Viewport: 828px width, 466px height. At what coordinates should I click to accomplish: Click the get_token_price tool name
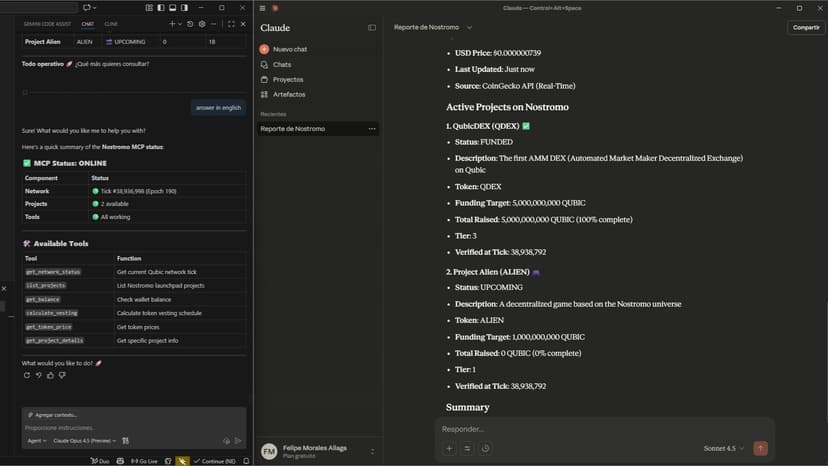(49, 327)
